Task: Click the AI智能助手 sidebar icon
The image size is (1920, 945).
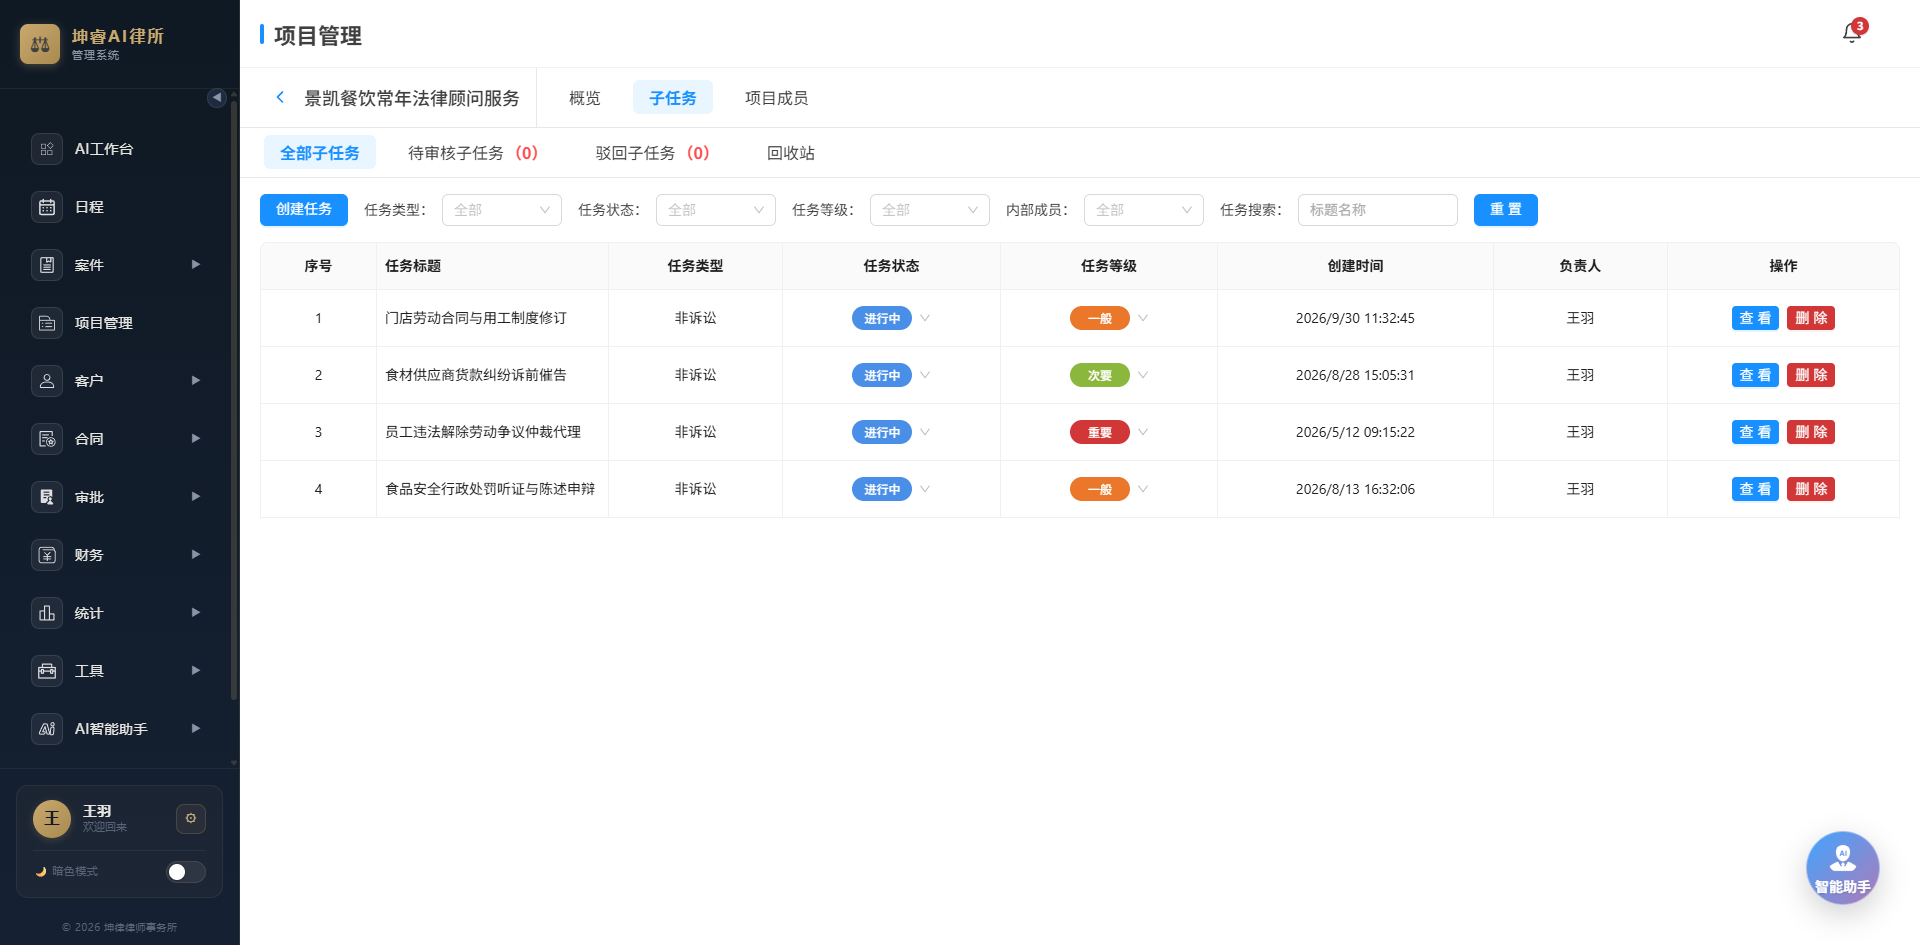Action: [x=47, y=729]
